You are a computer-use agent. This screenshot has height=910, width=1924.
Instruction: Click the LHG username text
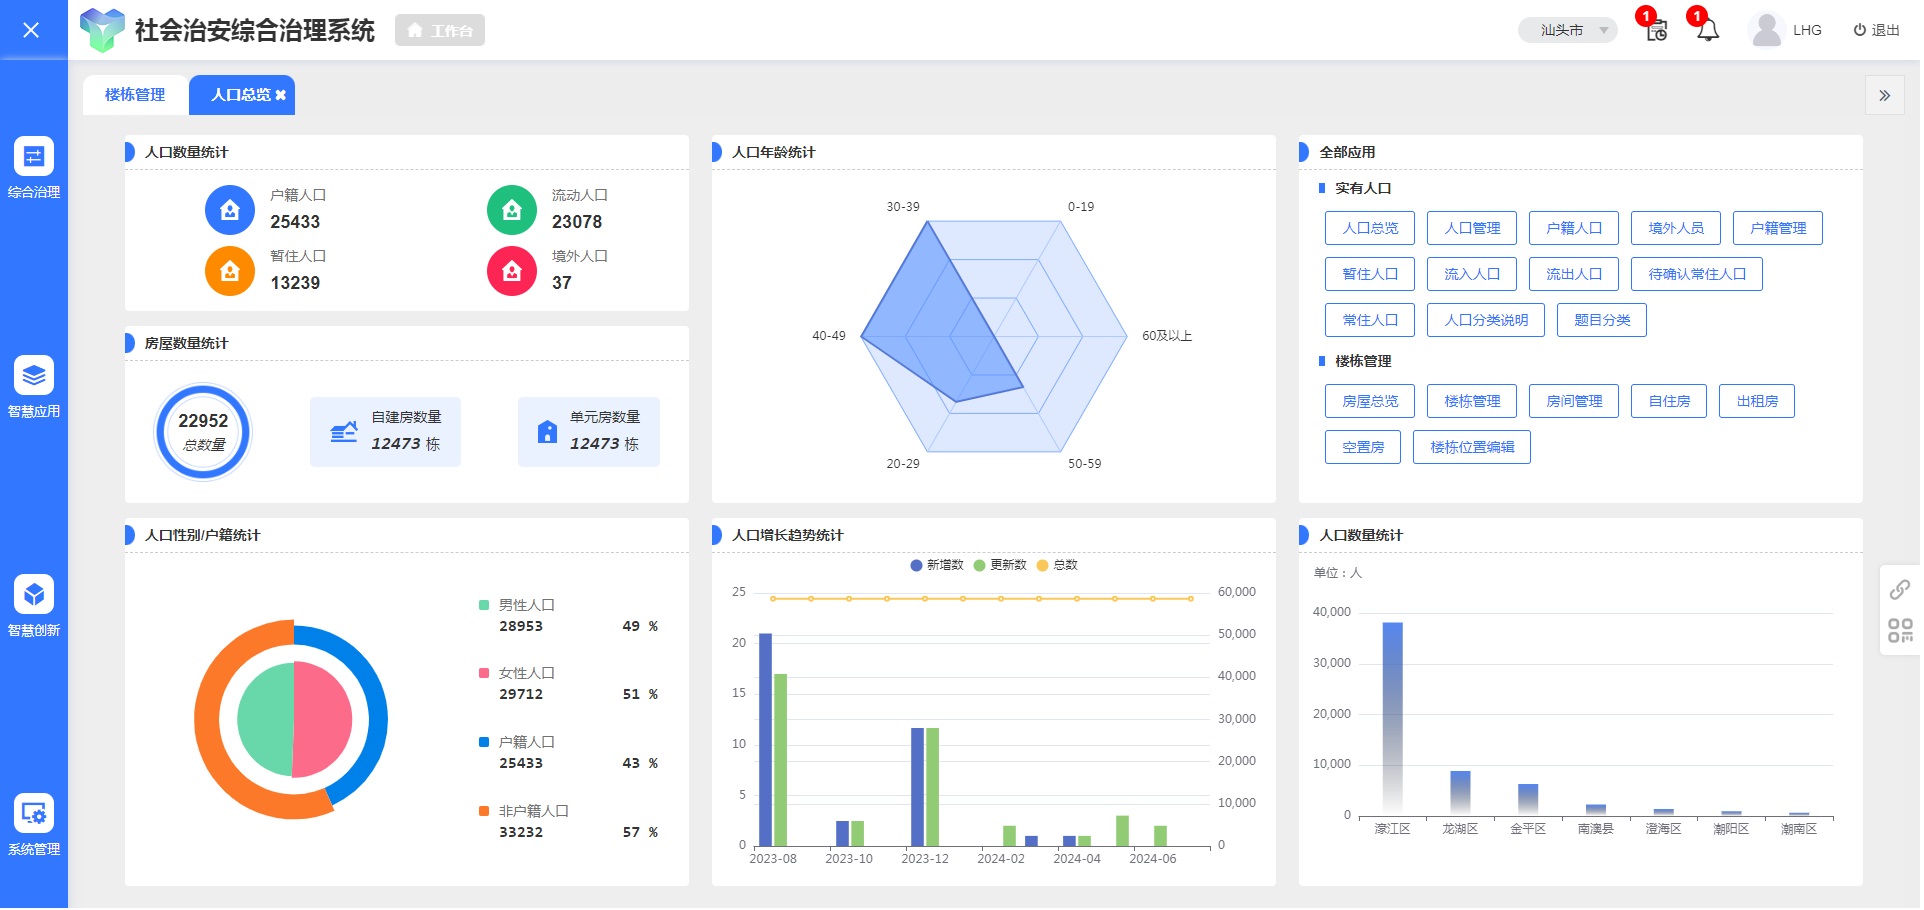tap(1807, 30)
